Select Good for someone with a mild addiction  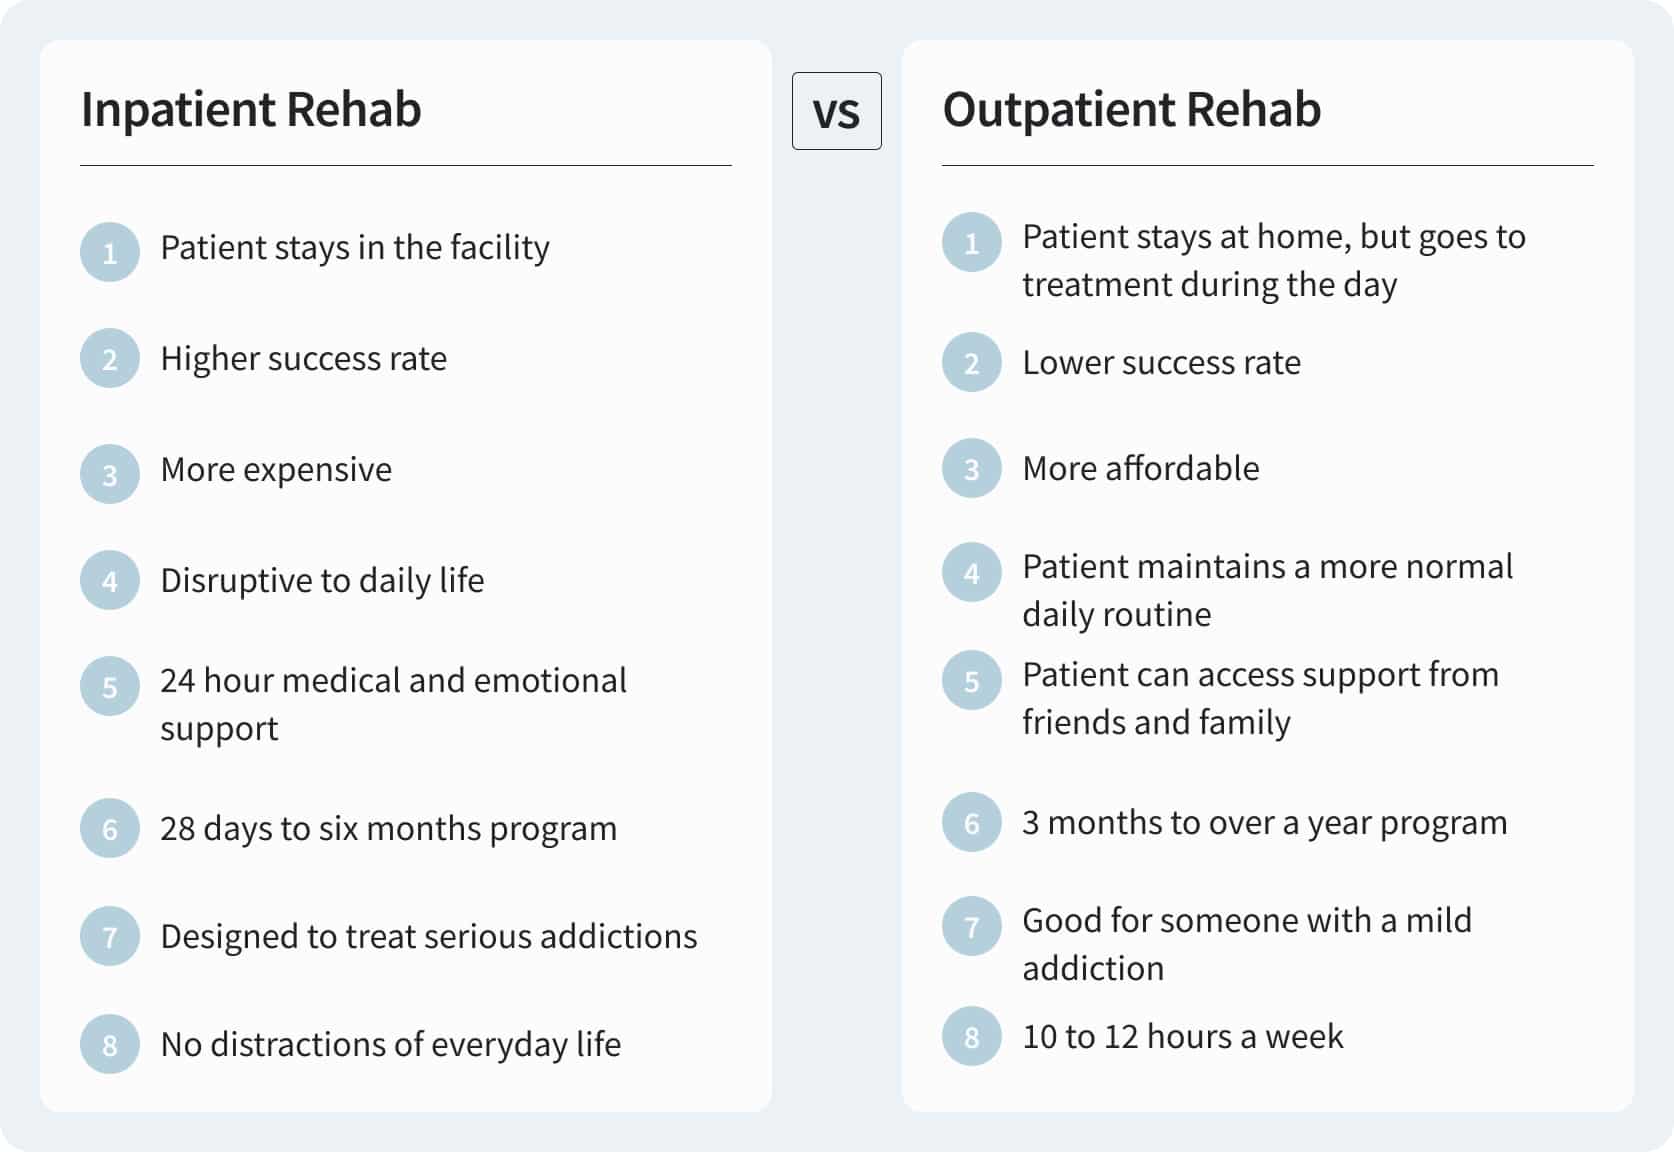(1246, 943)
